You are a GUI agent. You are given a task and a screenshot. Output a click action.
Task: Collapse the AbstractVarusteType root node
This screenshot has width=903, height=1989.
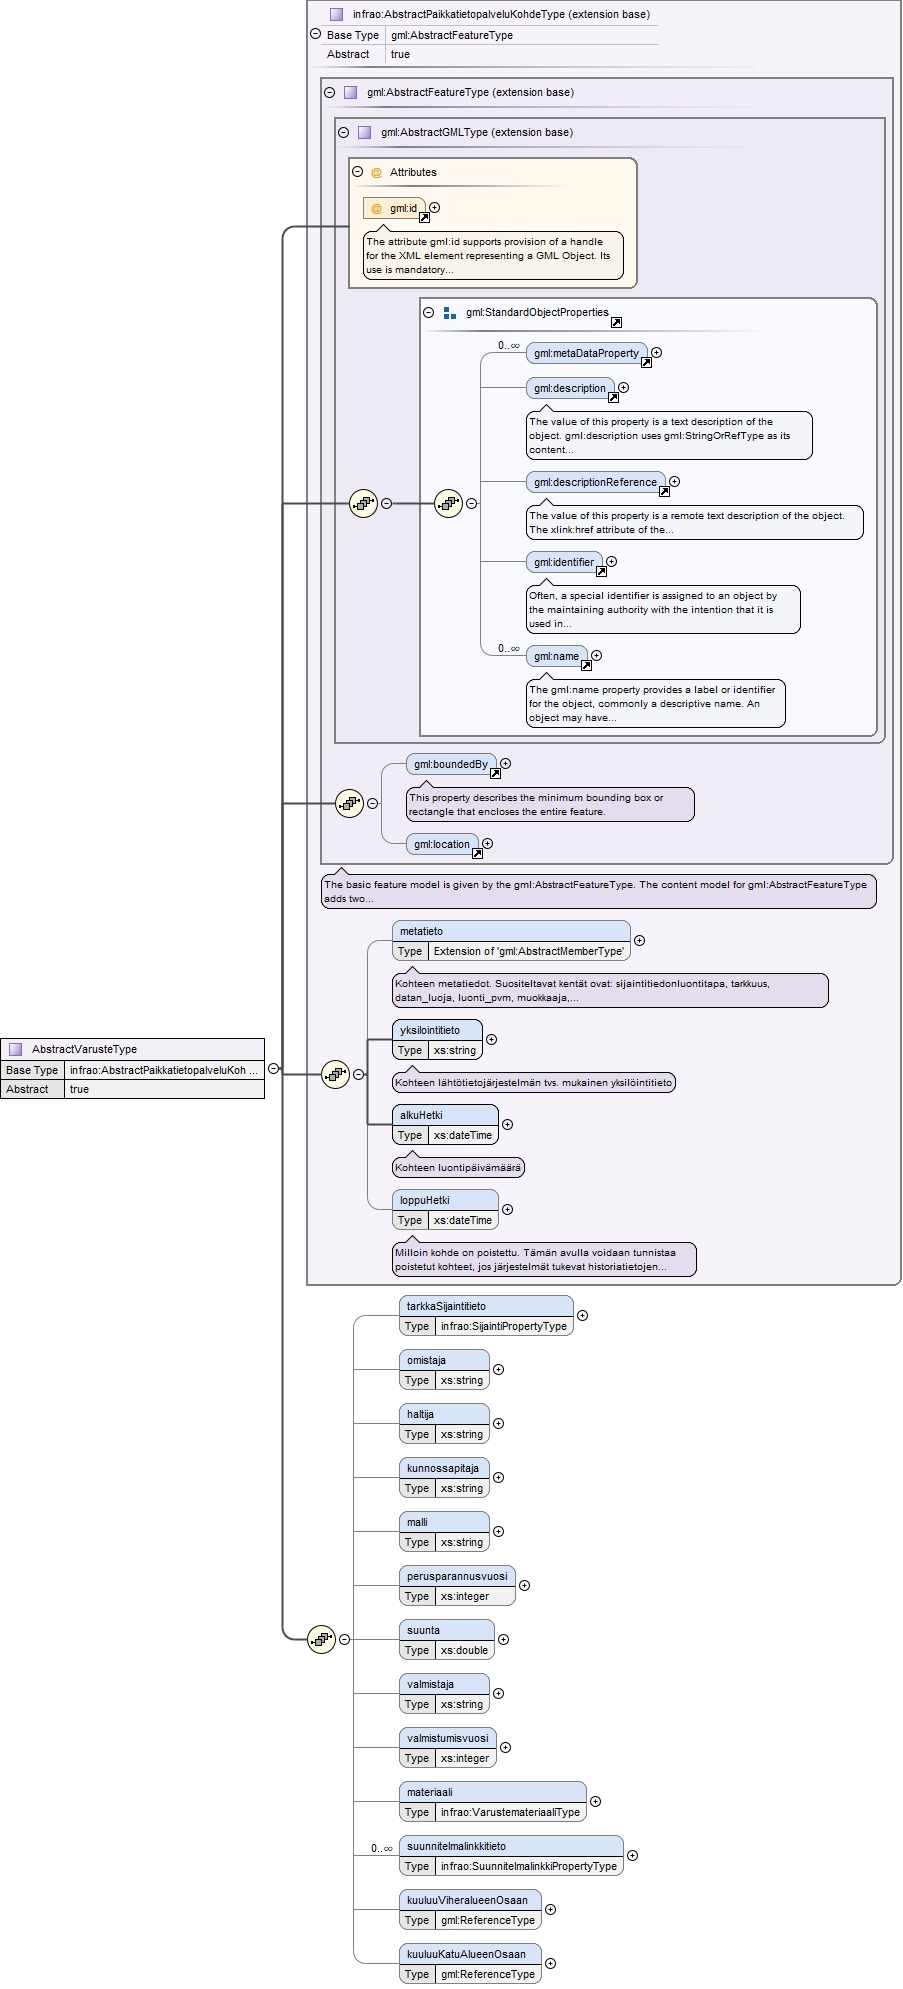point(273,1068)
